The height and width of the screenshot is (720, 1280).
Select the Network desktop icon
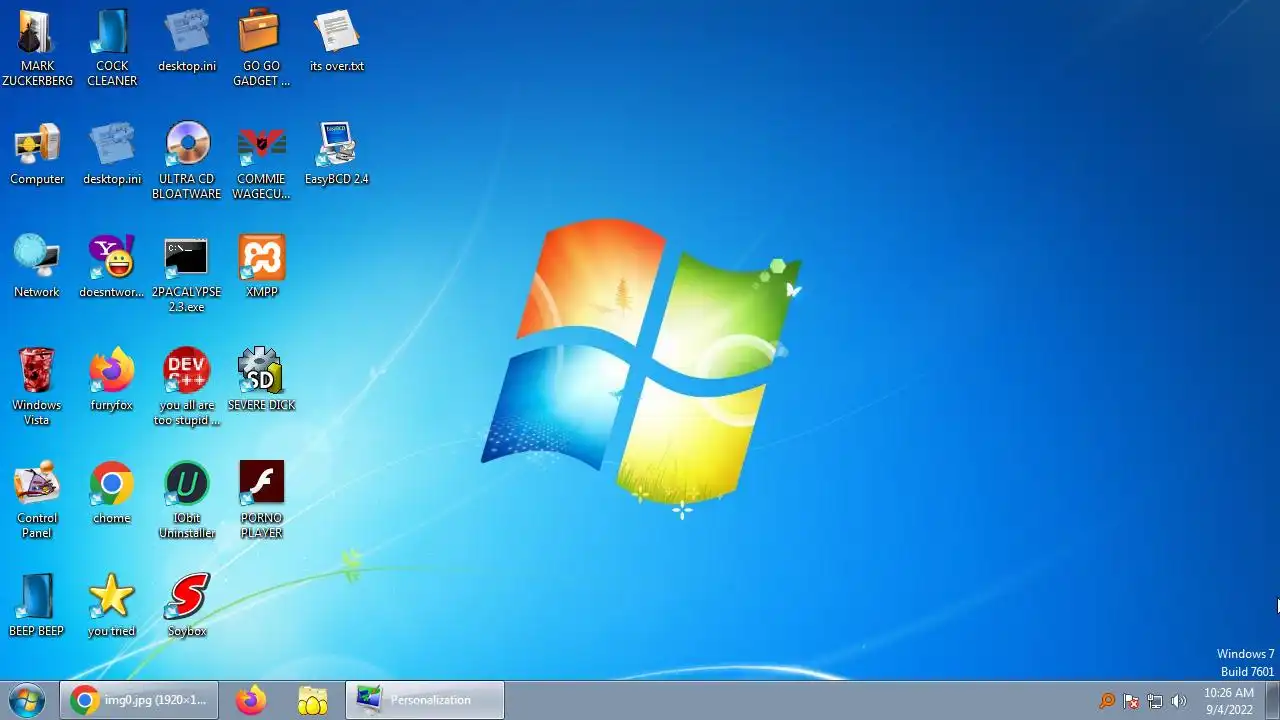[x=37, y=267]
